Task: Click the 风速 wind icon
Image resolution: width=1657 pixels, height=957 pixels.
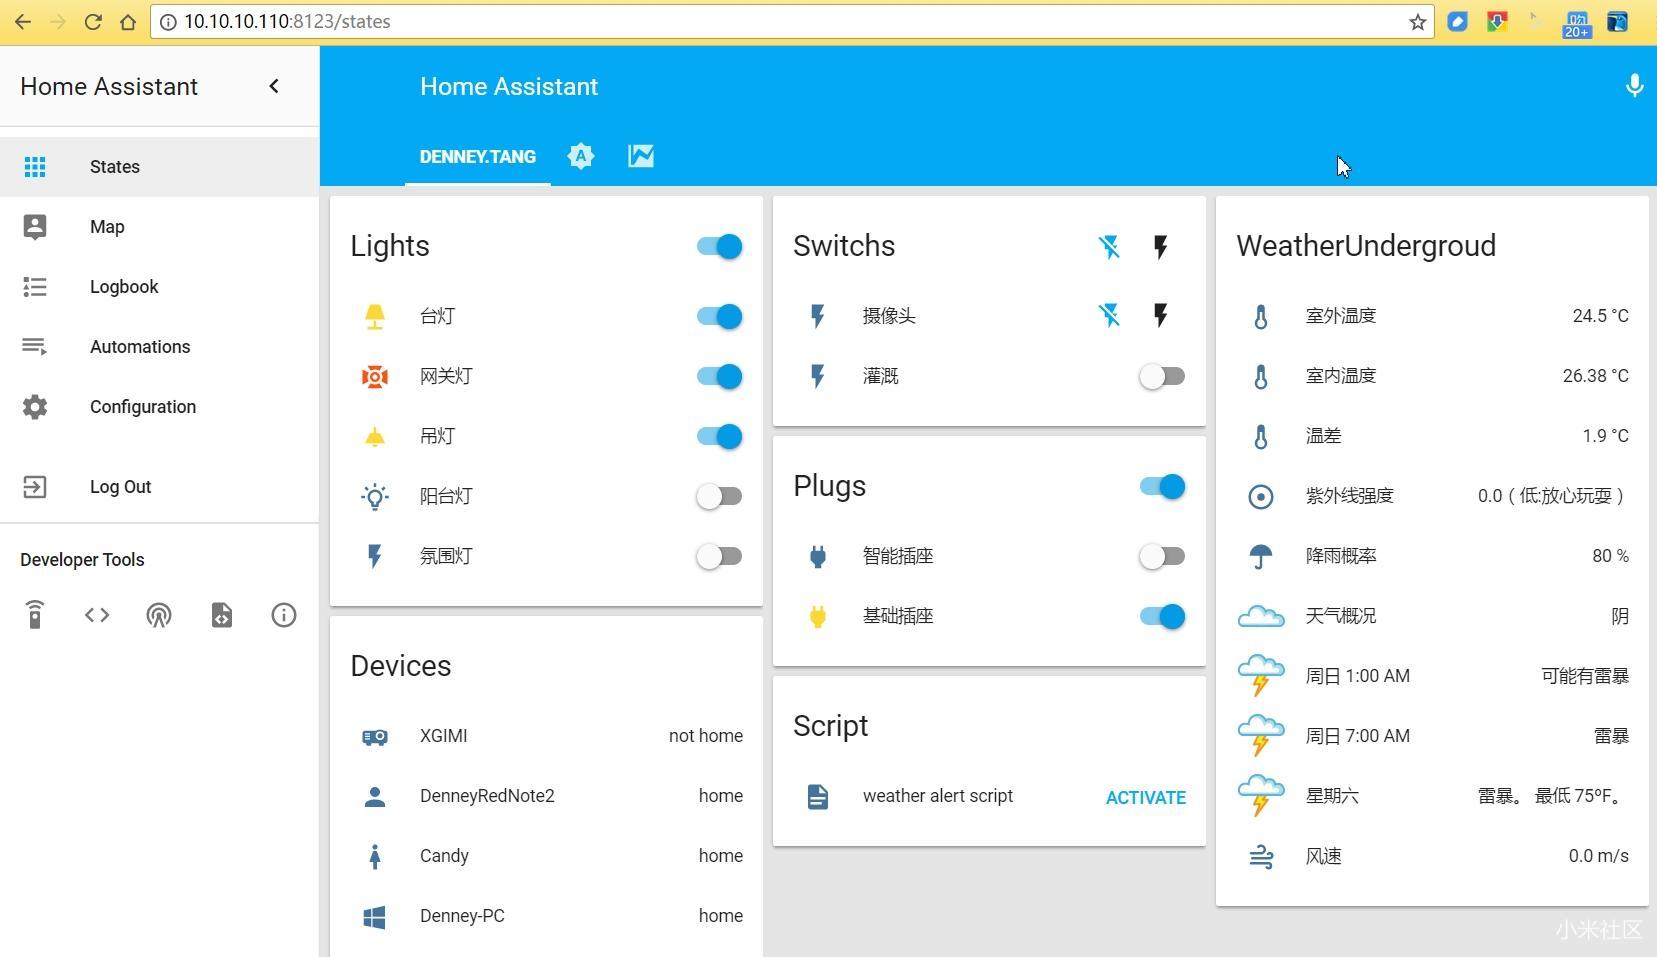Action: point(1261,856)
